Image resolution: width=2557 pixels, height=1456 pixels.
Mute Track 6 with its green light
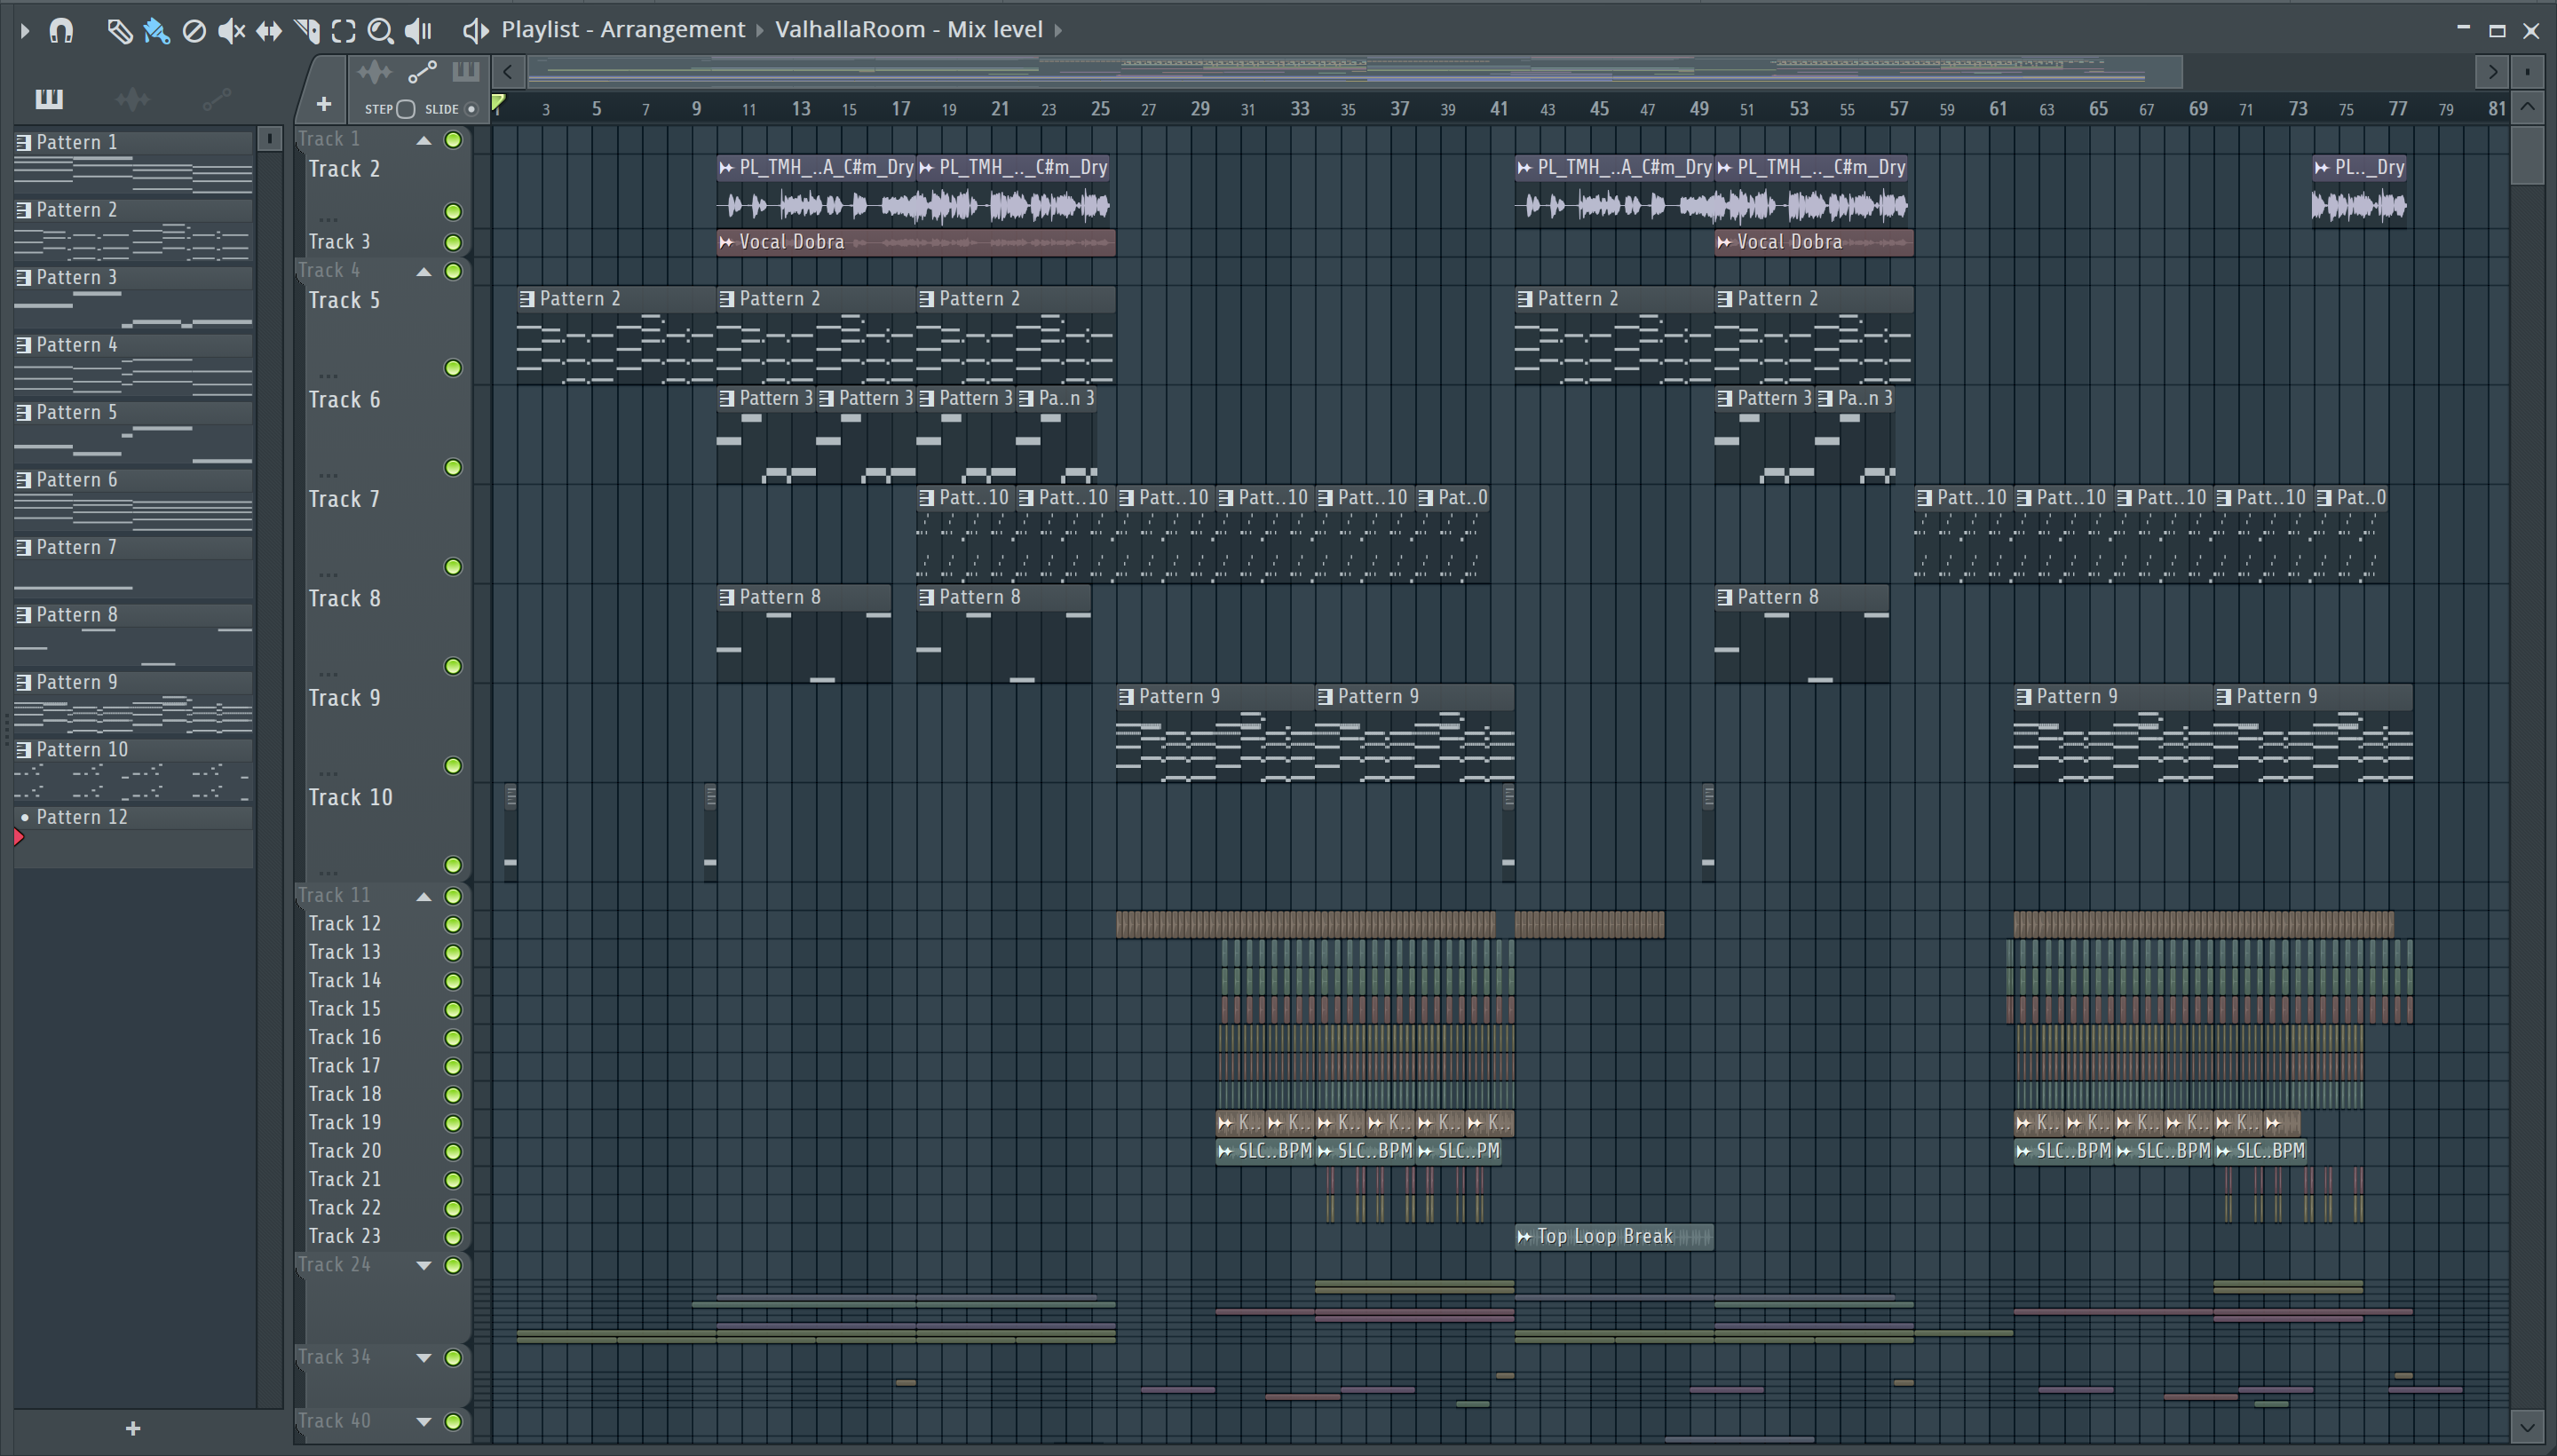pos(453,467)
